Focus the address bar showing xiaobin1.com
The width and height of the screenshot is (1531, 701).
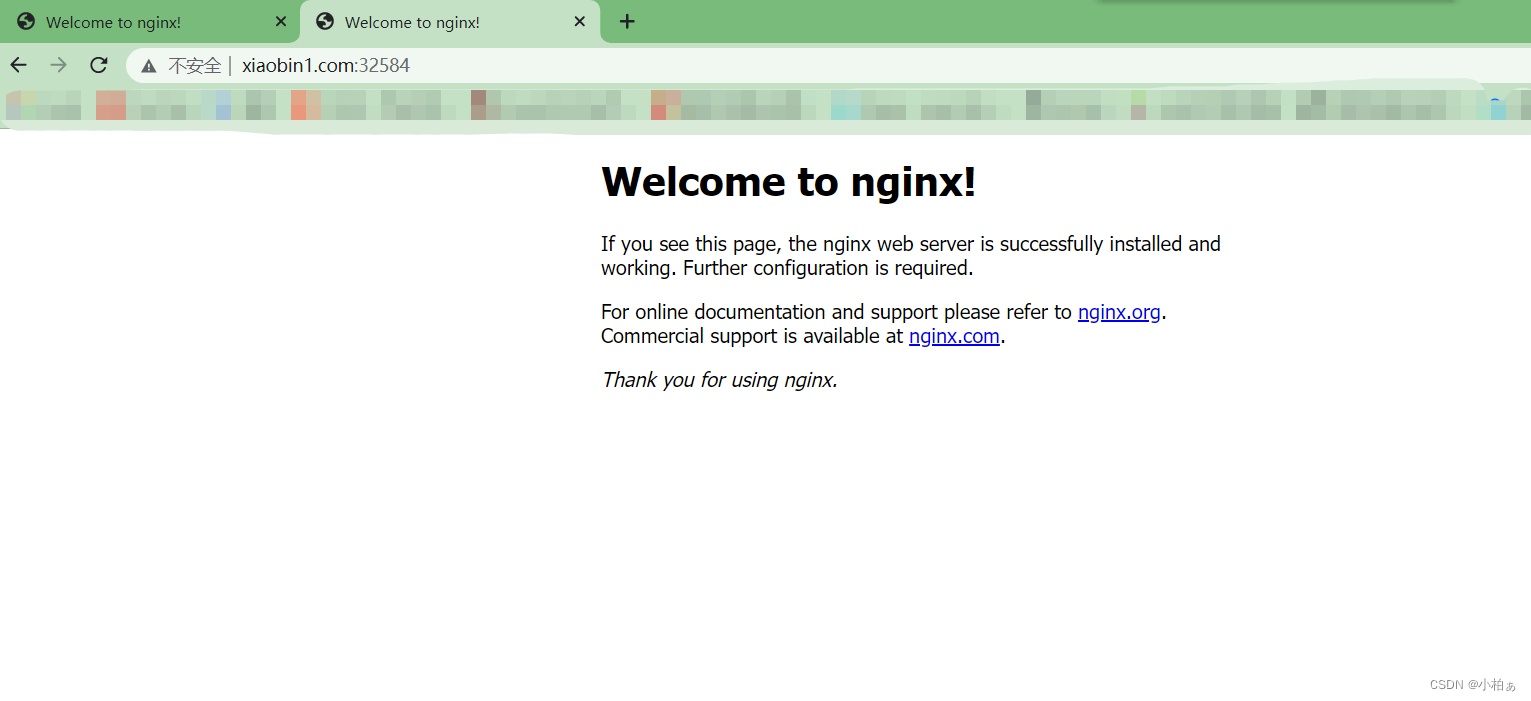tap(800, 66)
